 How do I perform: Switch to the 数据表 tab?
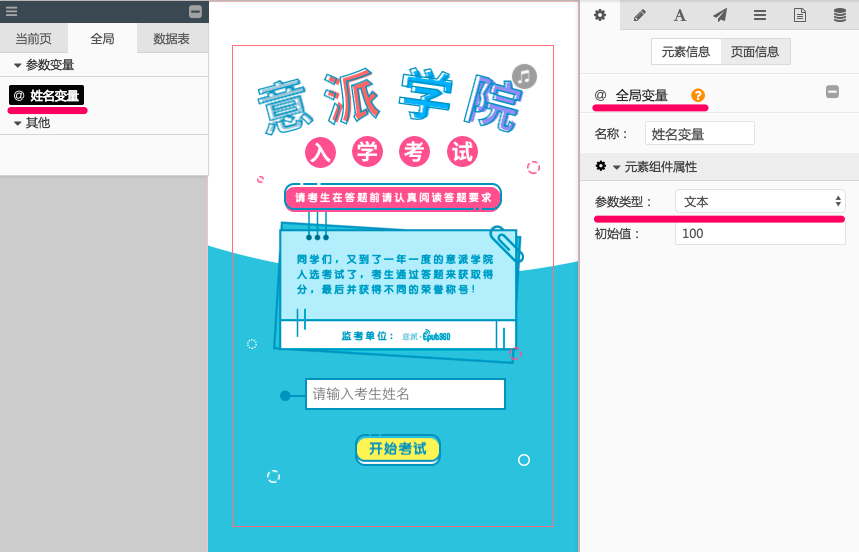coord(171,39)
